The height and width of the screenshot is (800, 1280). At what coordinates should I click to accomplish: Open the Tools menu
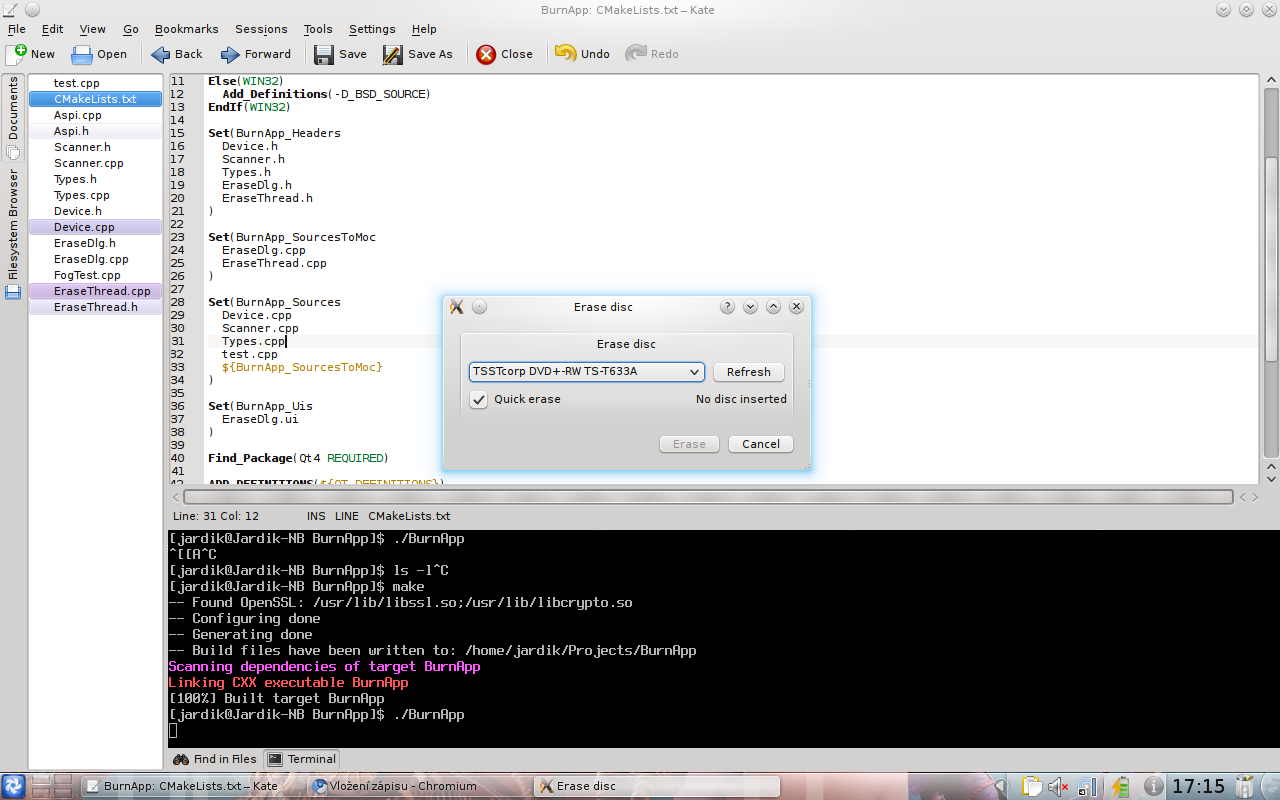coord(318,29)
